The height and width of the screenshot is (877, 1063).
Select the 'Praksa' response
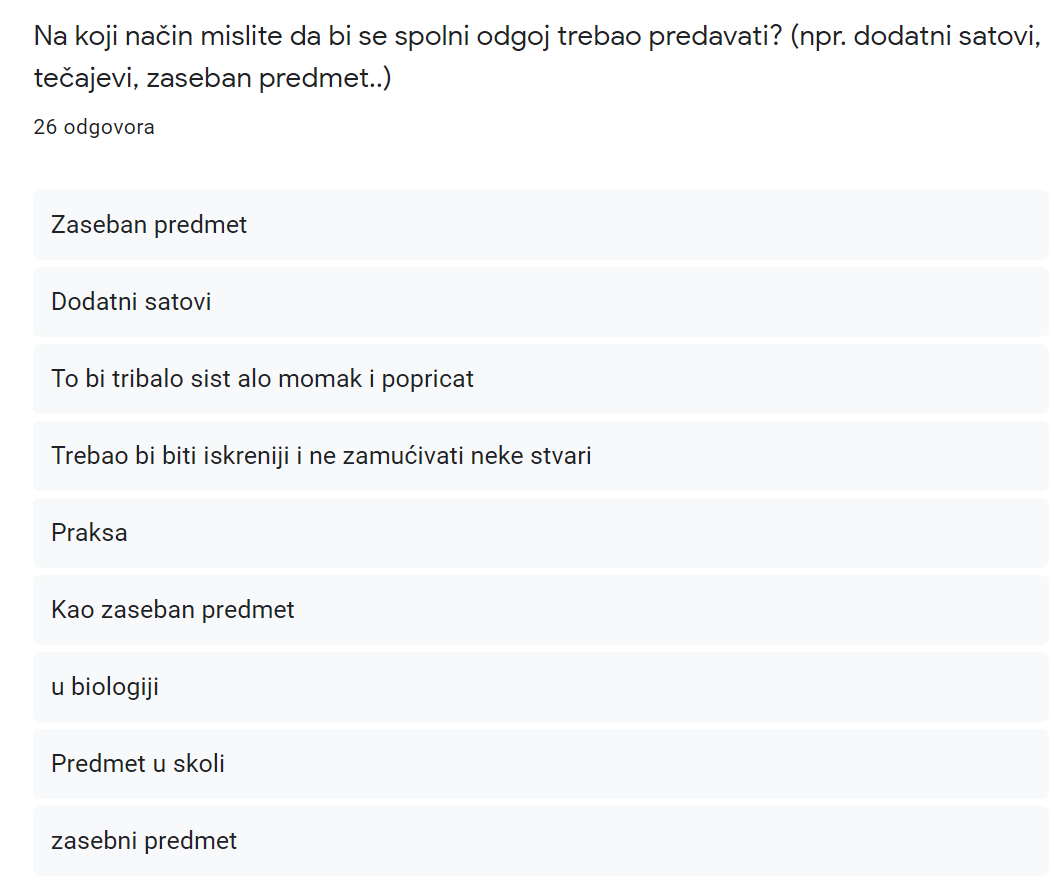click(540, 533)
